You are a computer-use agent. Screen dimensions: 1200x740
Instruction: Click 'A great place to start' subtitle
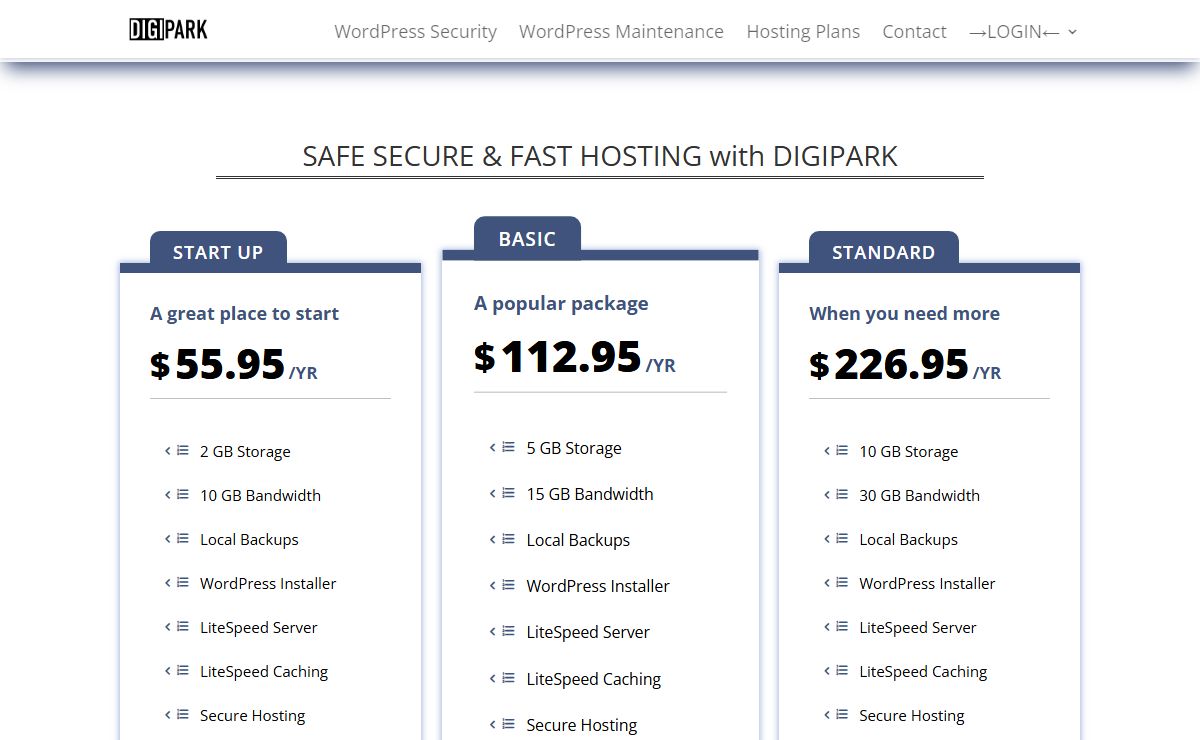coord(244,313)
